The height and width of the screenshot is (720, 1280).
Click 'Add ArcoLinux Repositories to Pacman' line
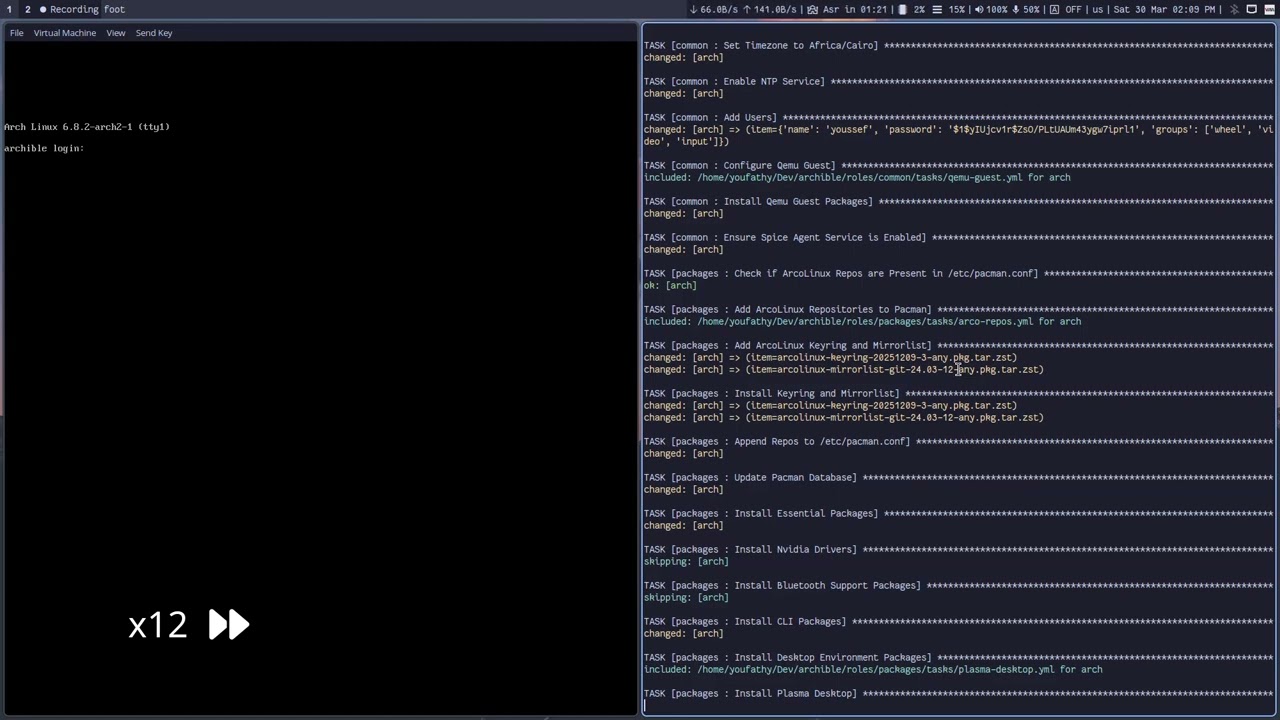[958, 309]
